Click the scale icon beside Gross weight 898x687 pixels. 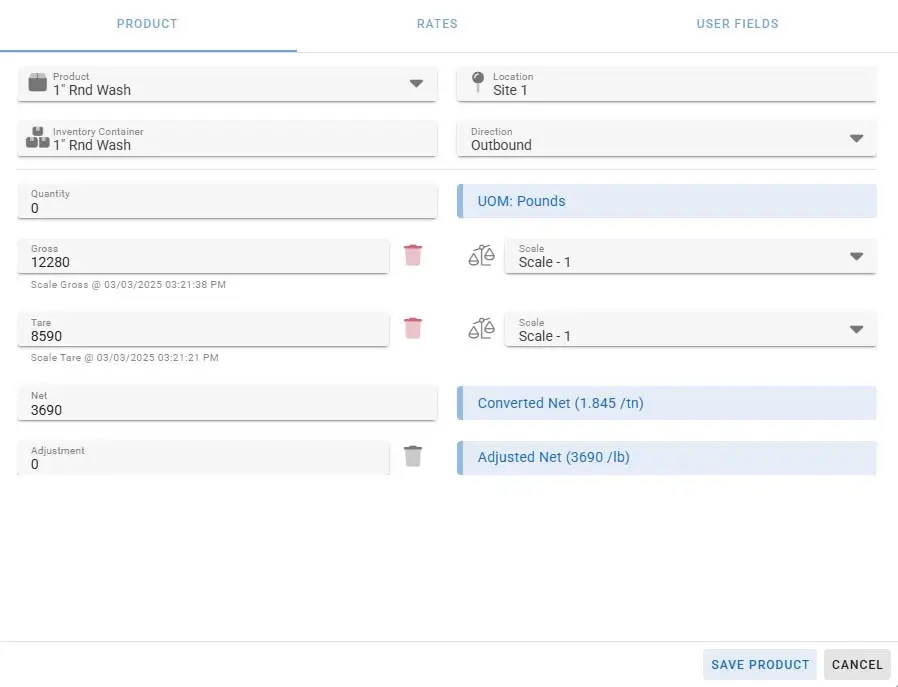[x=482, y=255]
